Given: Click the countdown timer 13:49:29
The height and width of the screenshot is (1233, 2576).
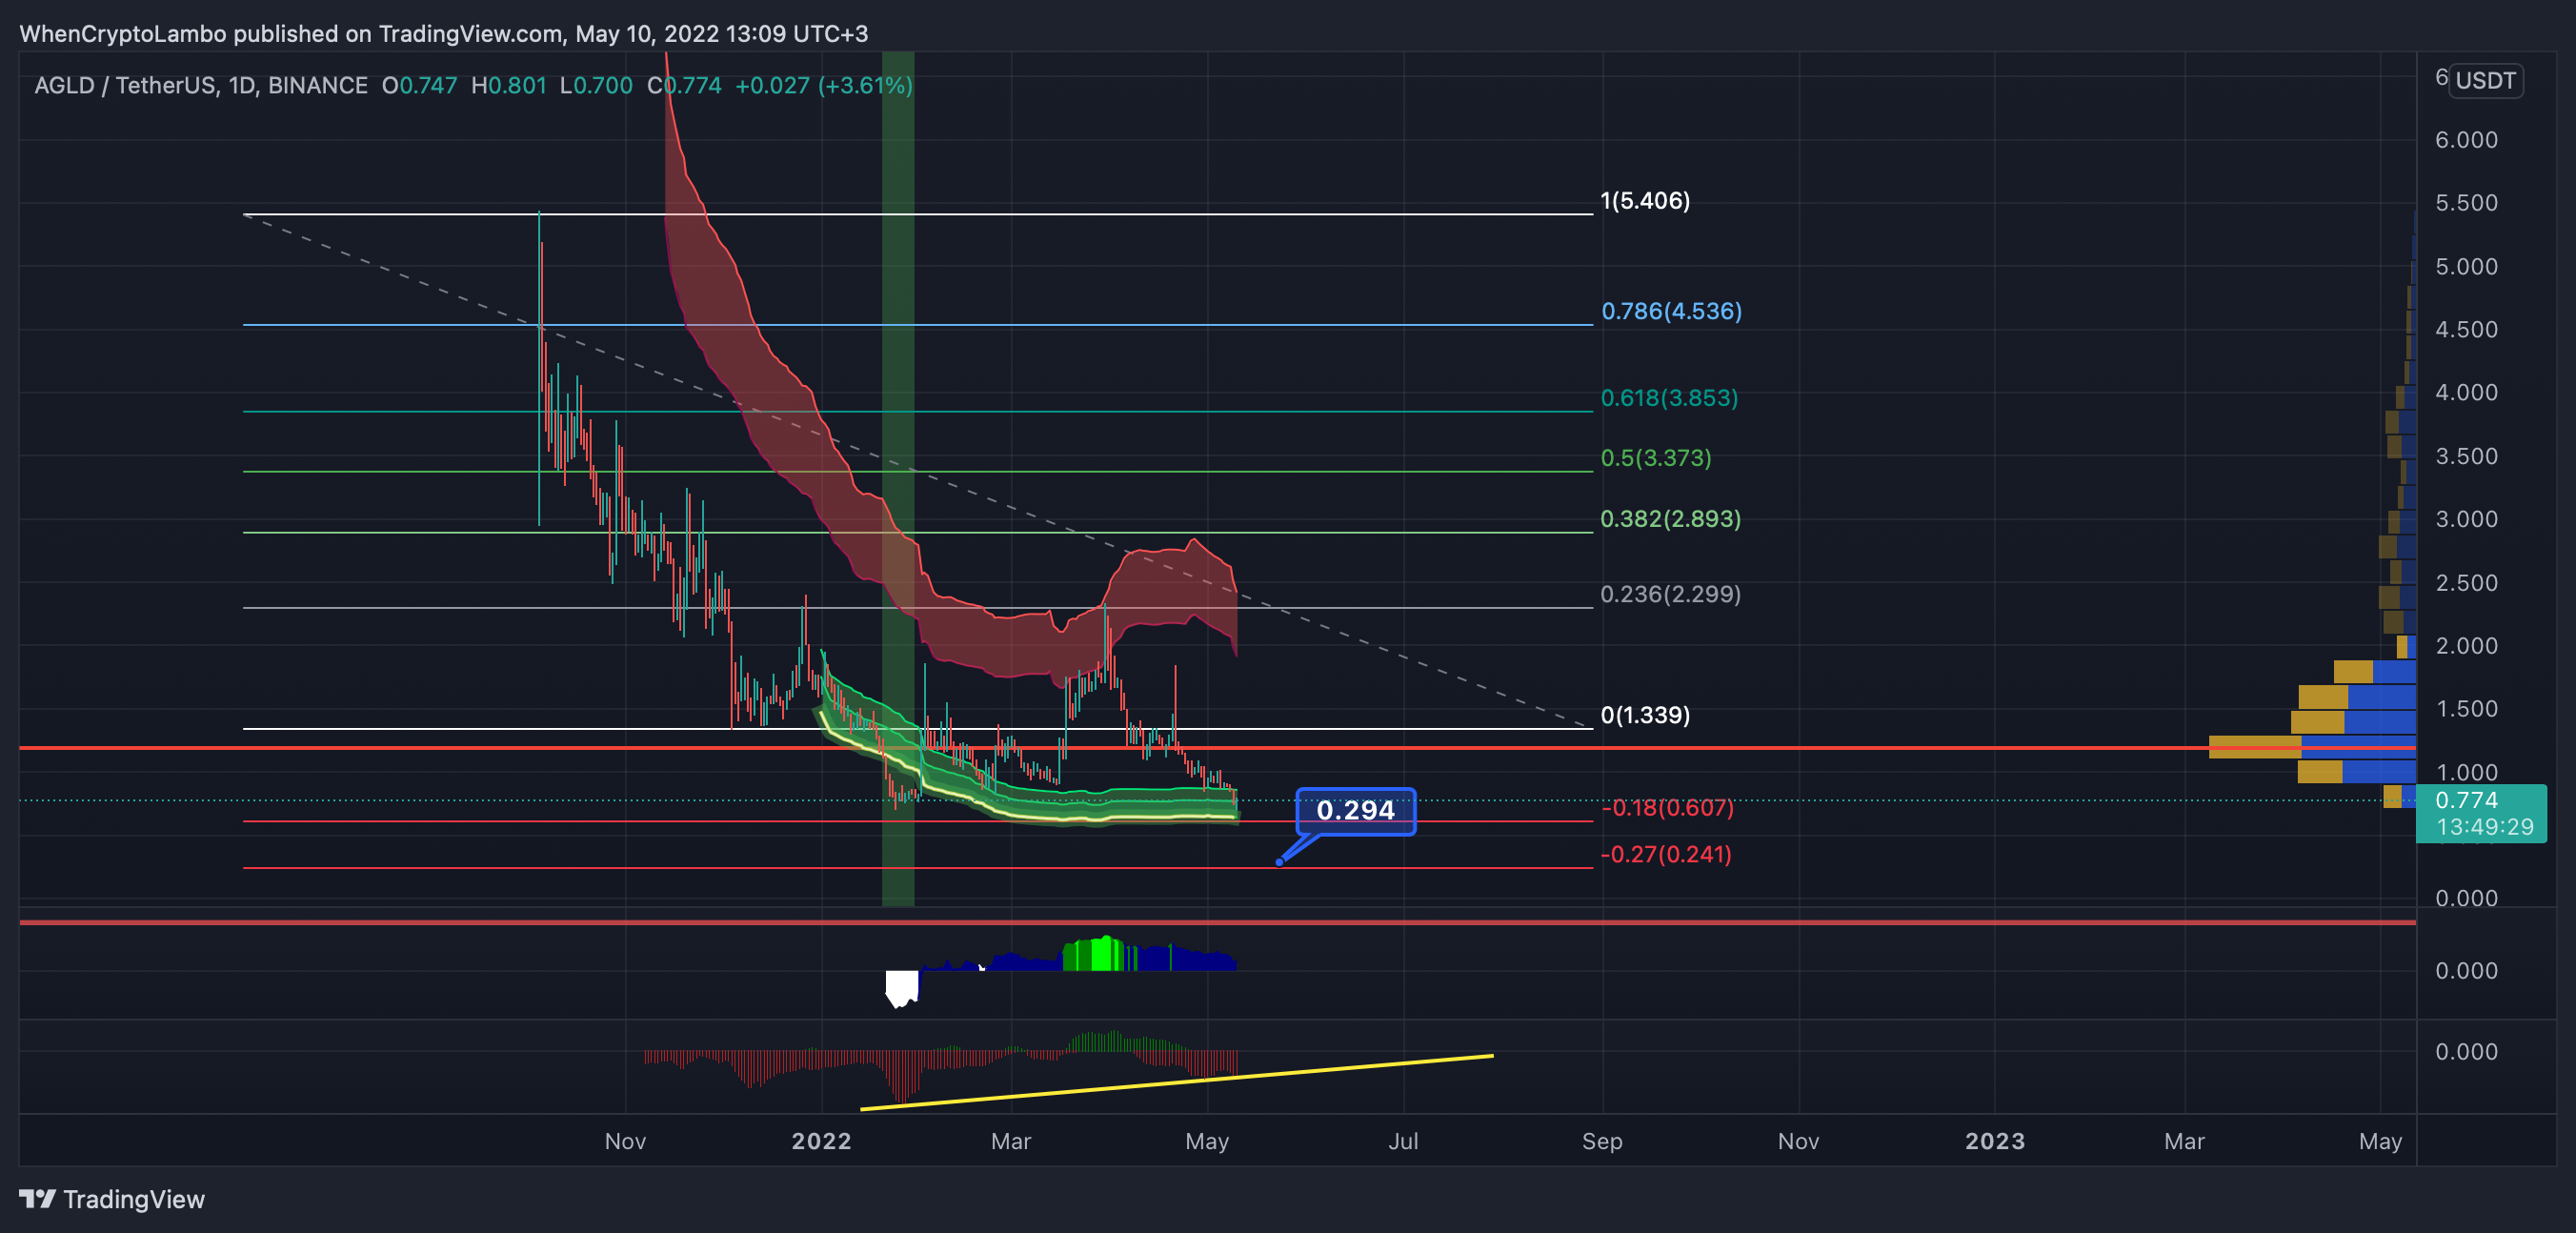Looking at the screenshot, I should tap(2484, 827).
